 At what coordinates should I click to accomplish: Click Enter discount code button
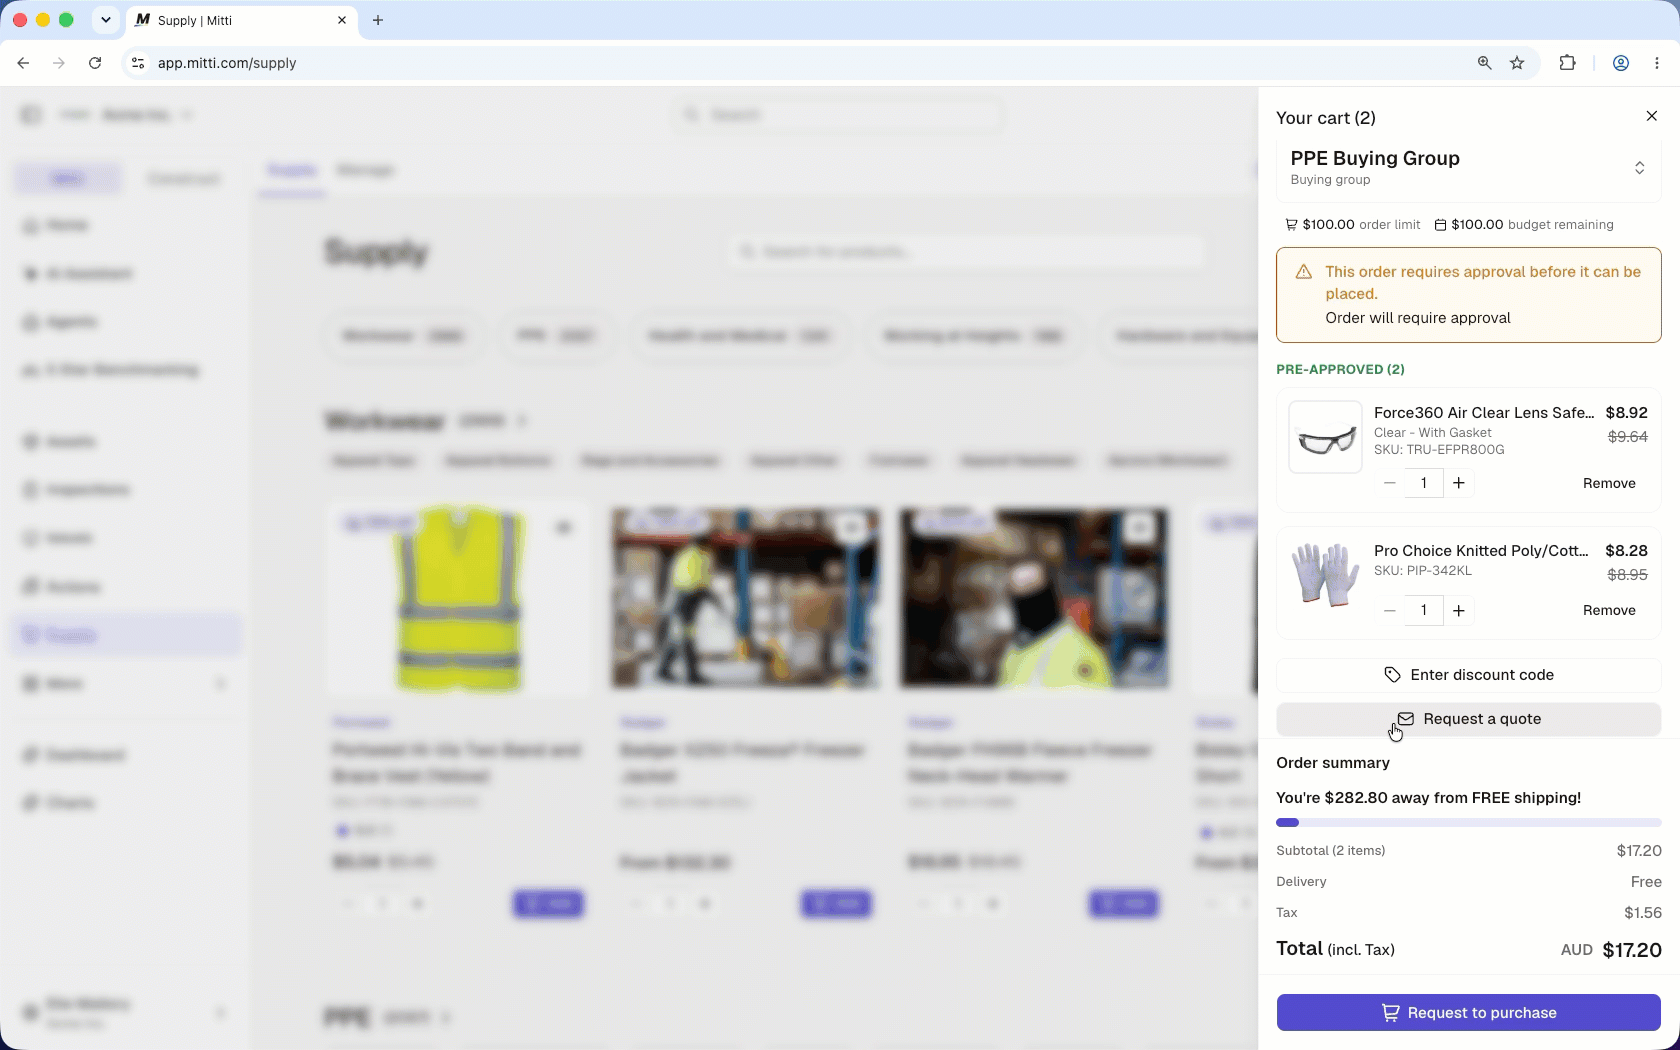pos(1468,675)
